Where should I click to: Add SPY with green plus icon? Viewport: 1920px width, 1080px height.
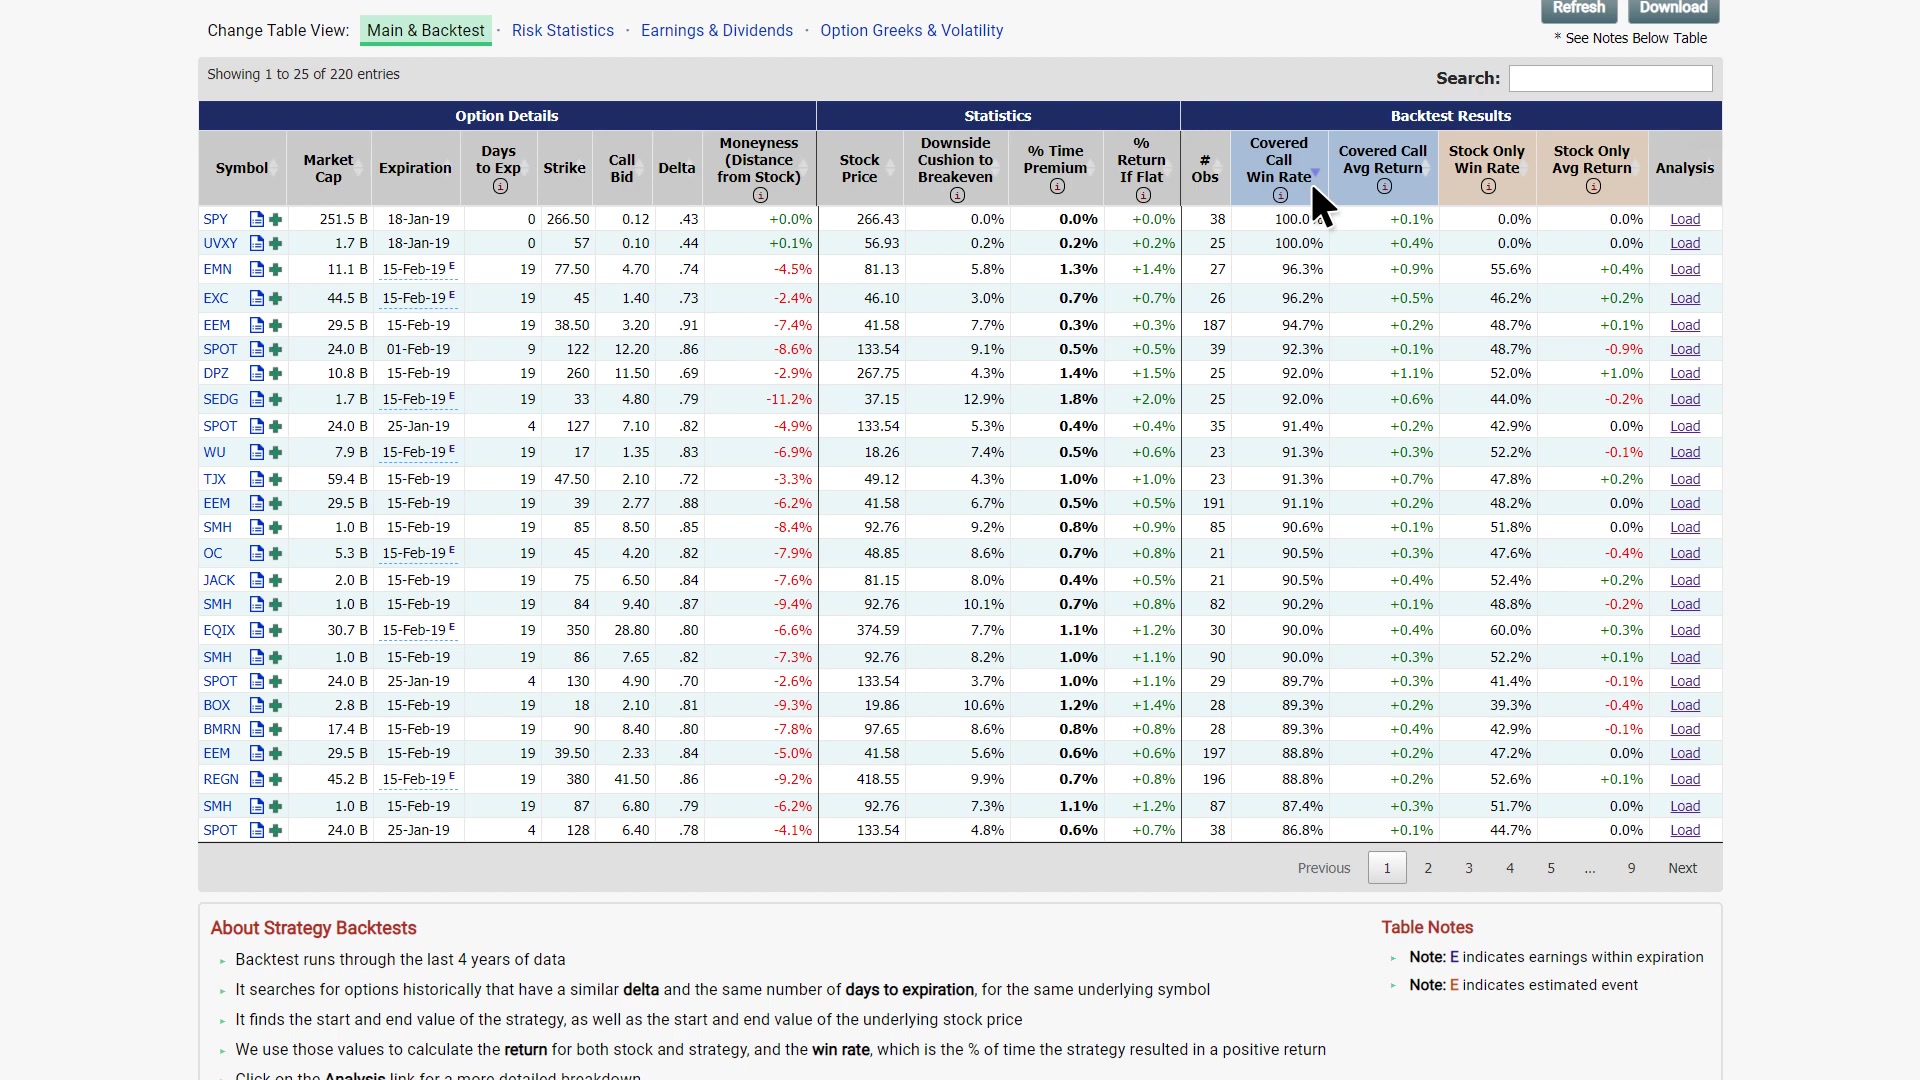[276, 219]
